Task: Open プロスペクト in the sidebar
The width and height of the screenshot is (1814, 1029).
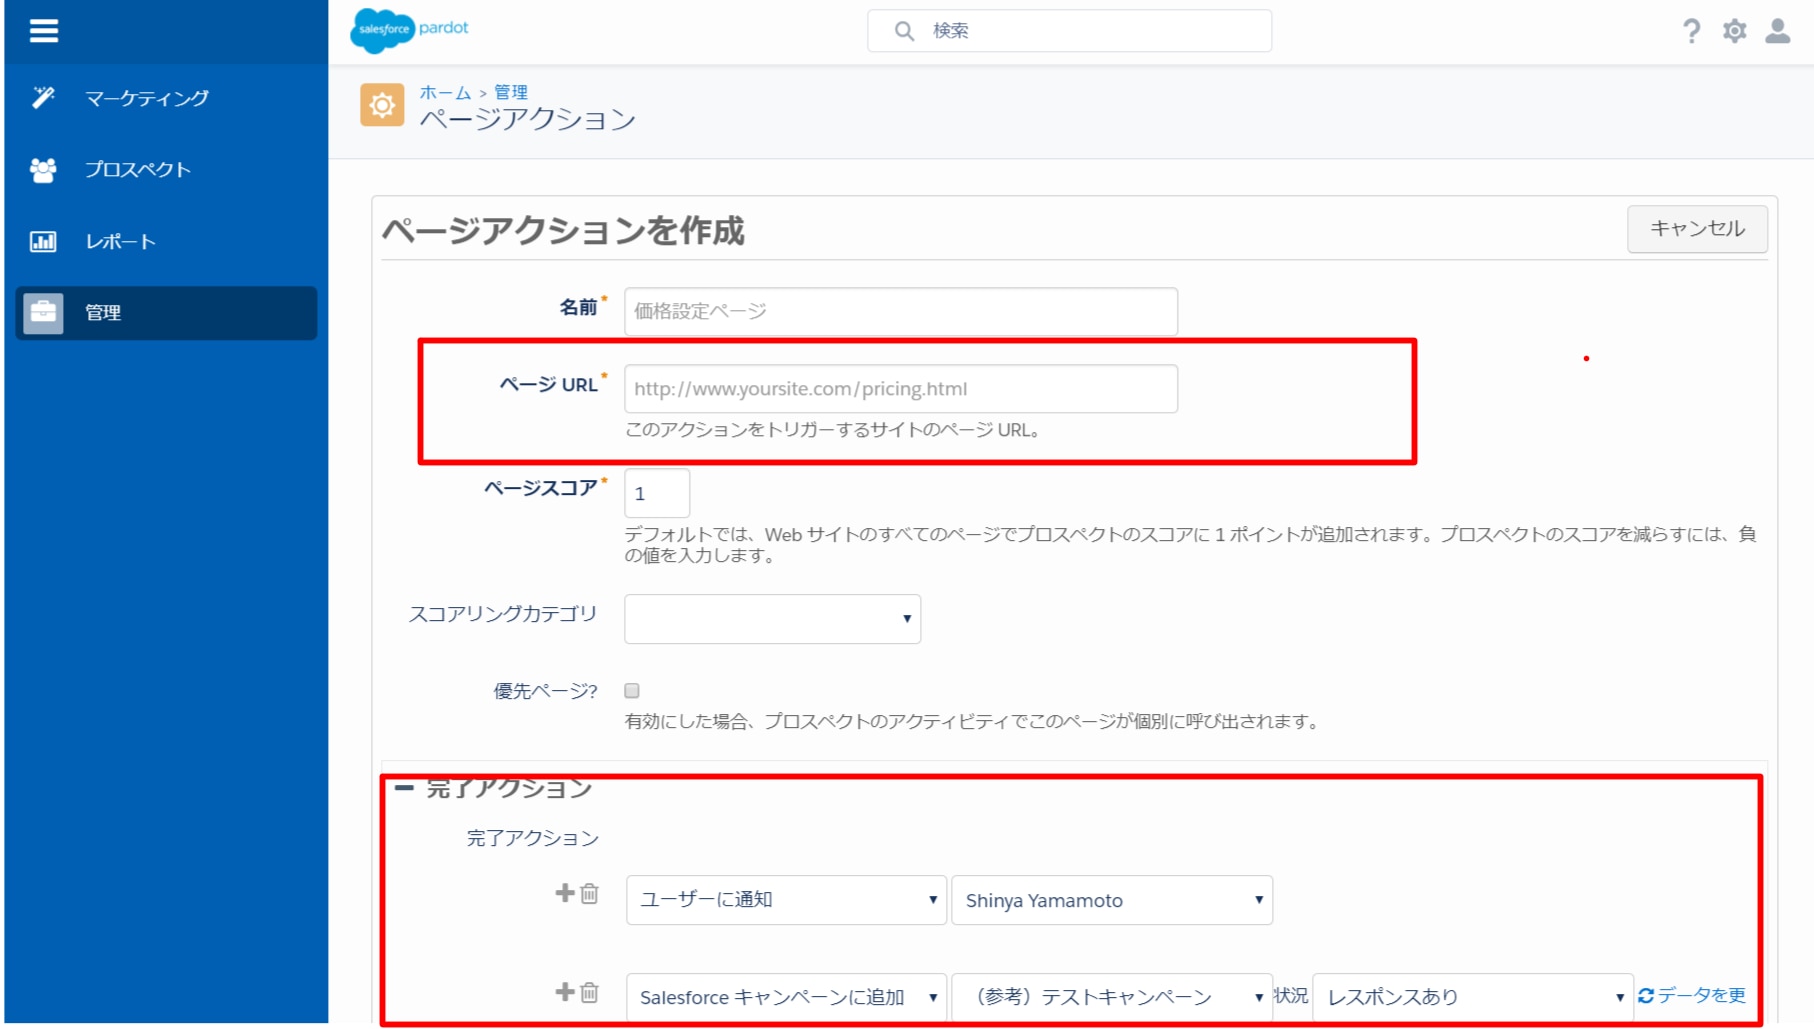Action: pos(166,170)
